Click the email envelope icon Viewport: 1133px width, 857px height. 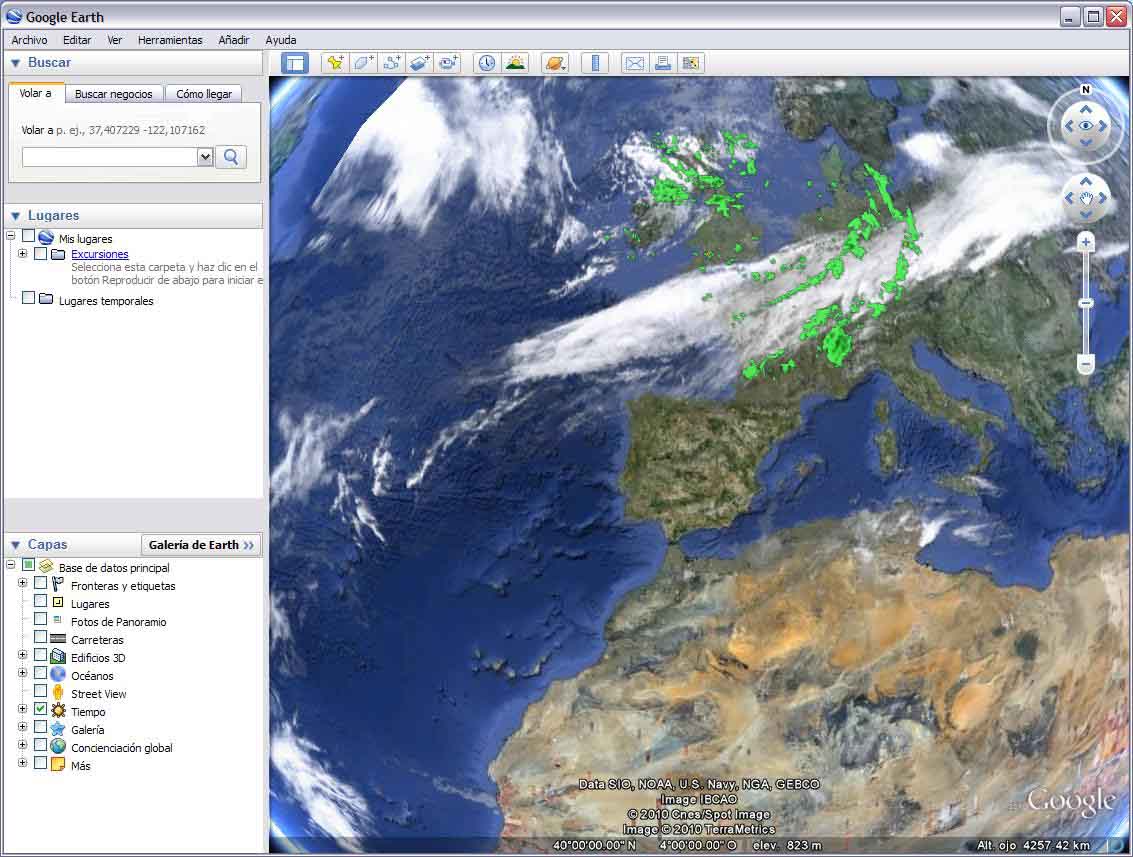[634, 63]
